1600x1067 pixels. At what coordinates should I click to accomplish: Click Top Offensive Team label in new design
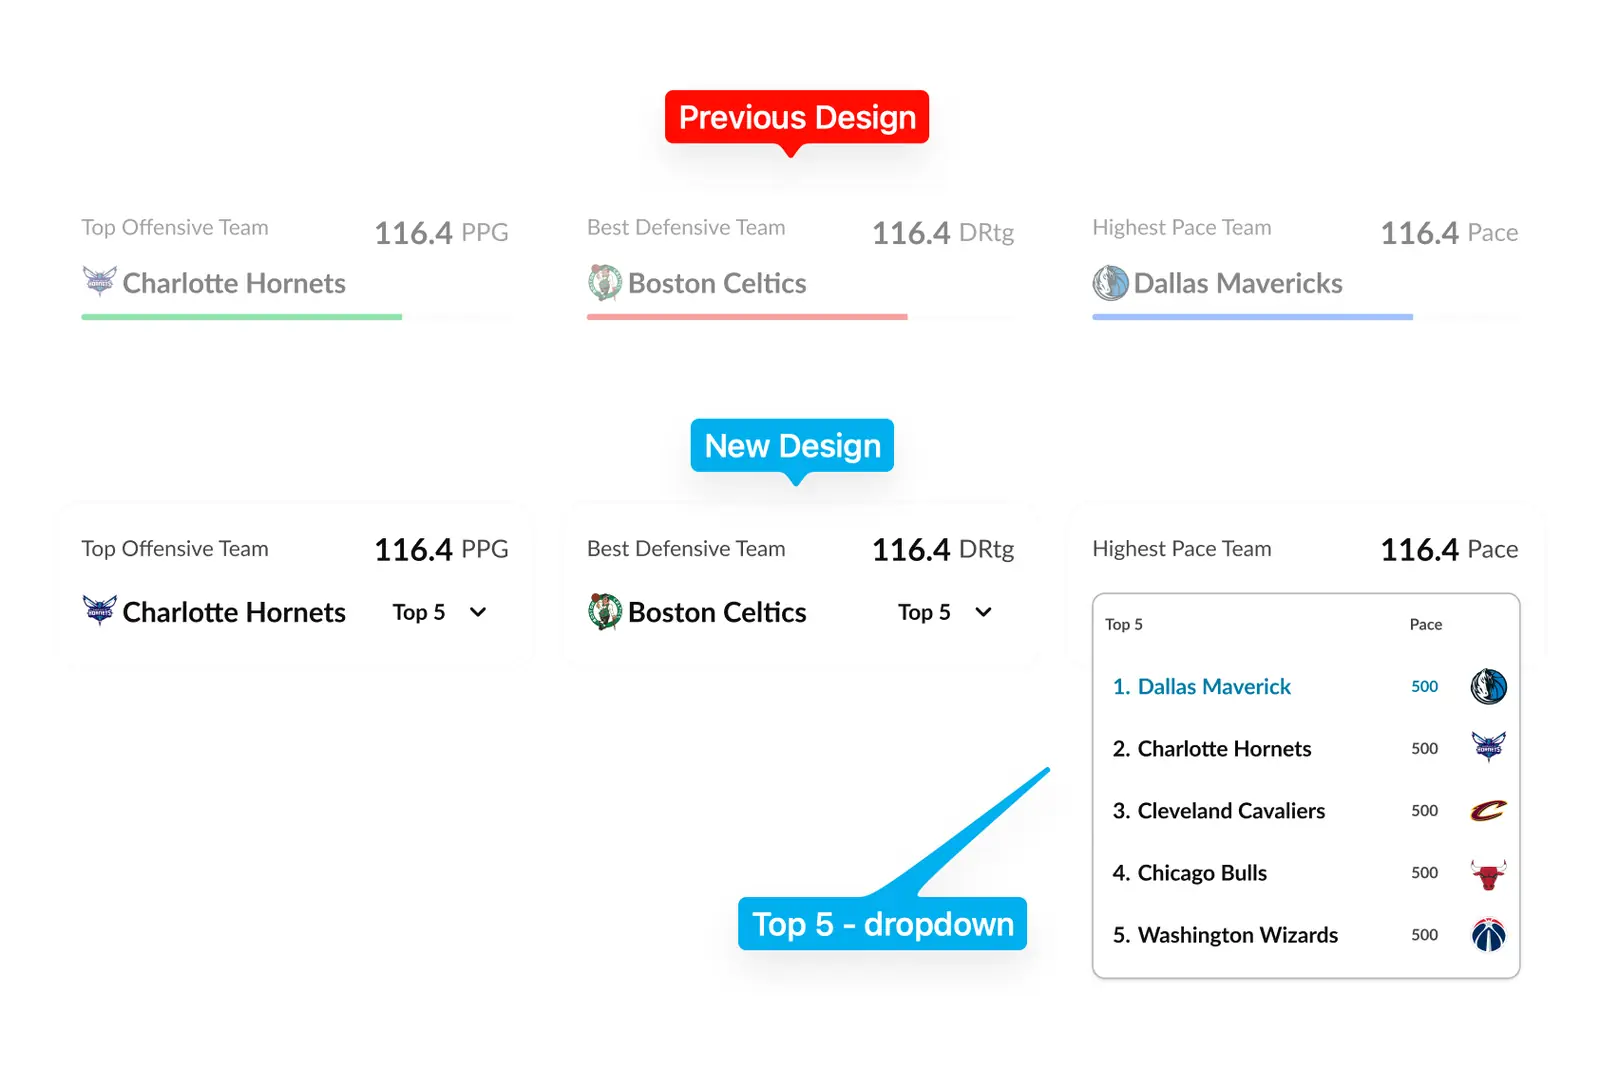[x=175, y=548]
